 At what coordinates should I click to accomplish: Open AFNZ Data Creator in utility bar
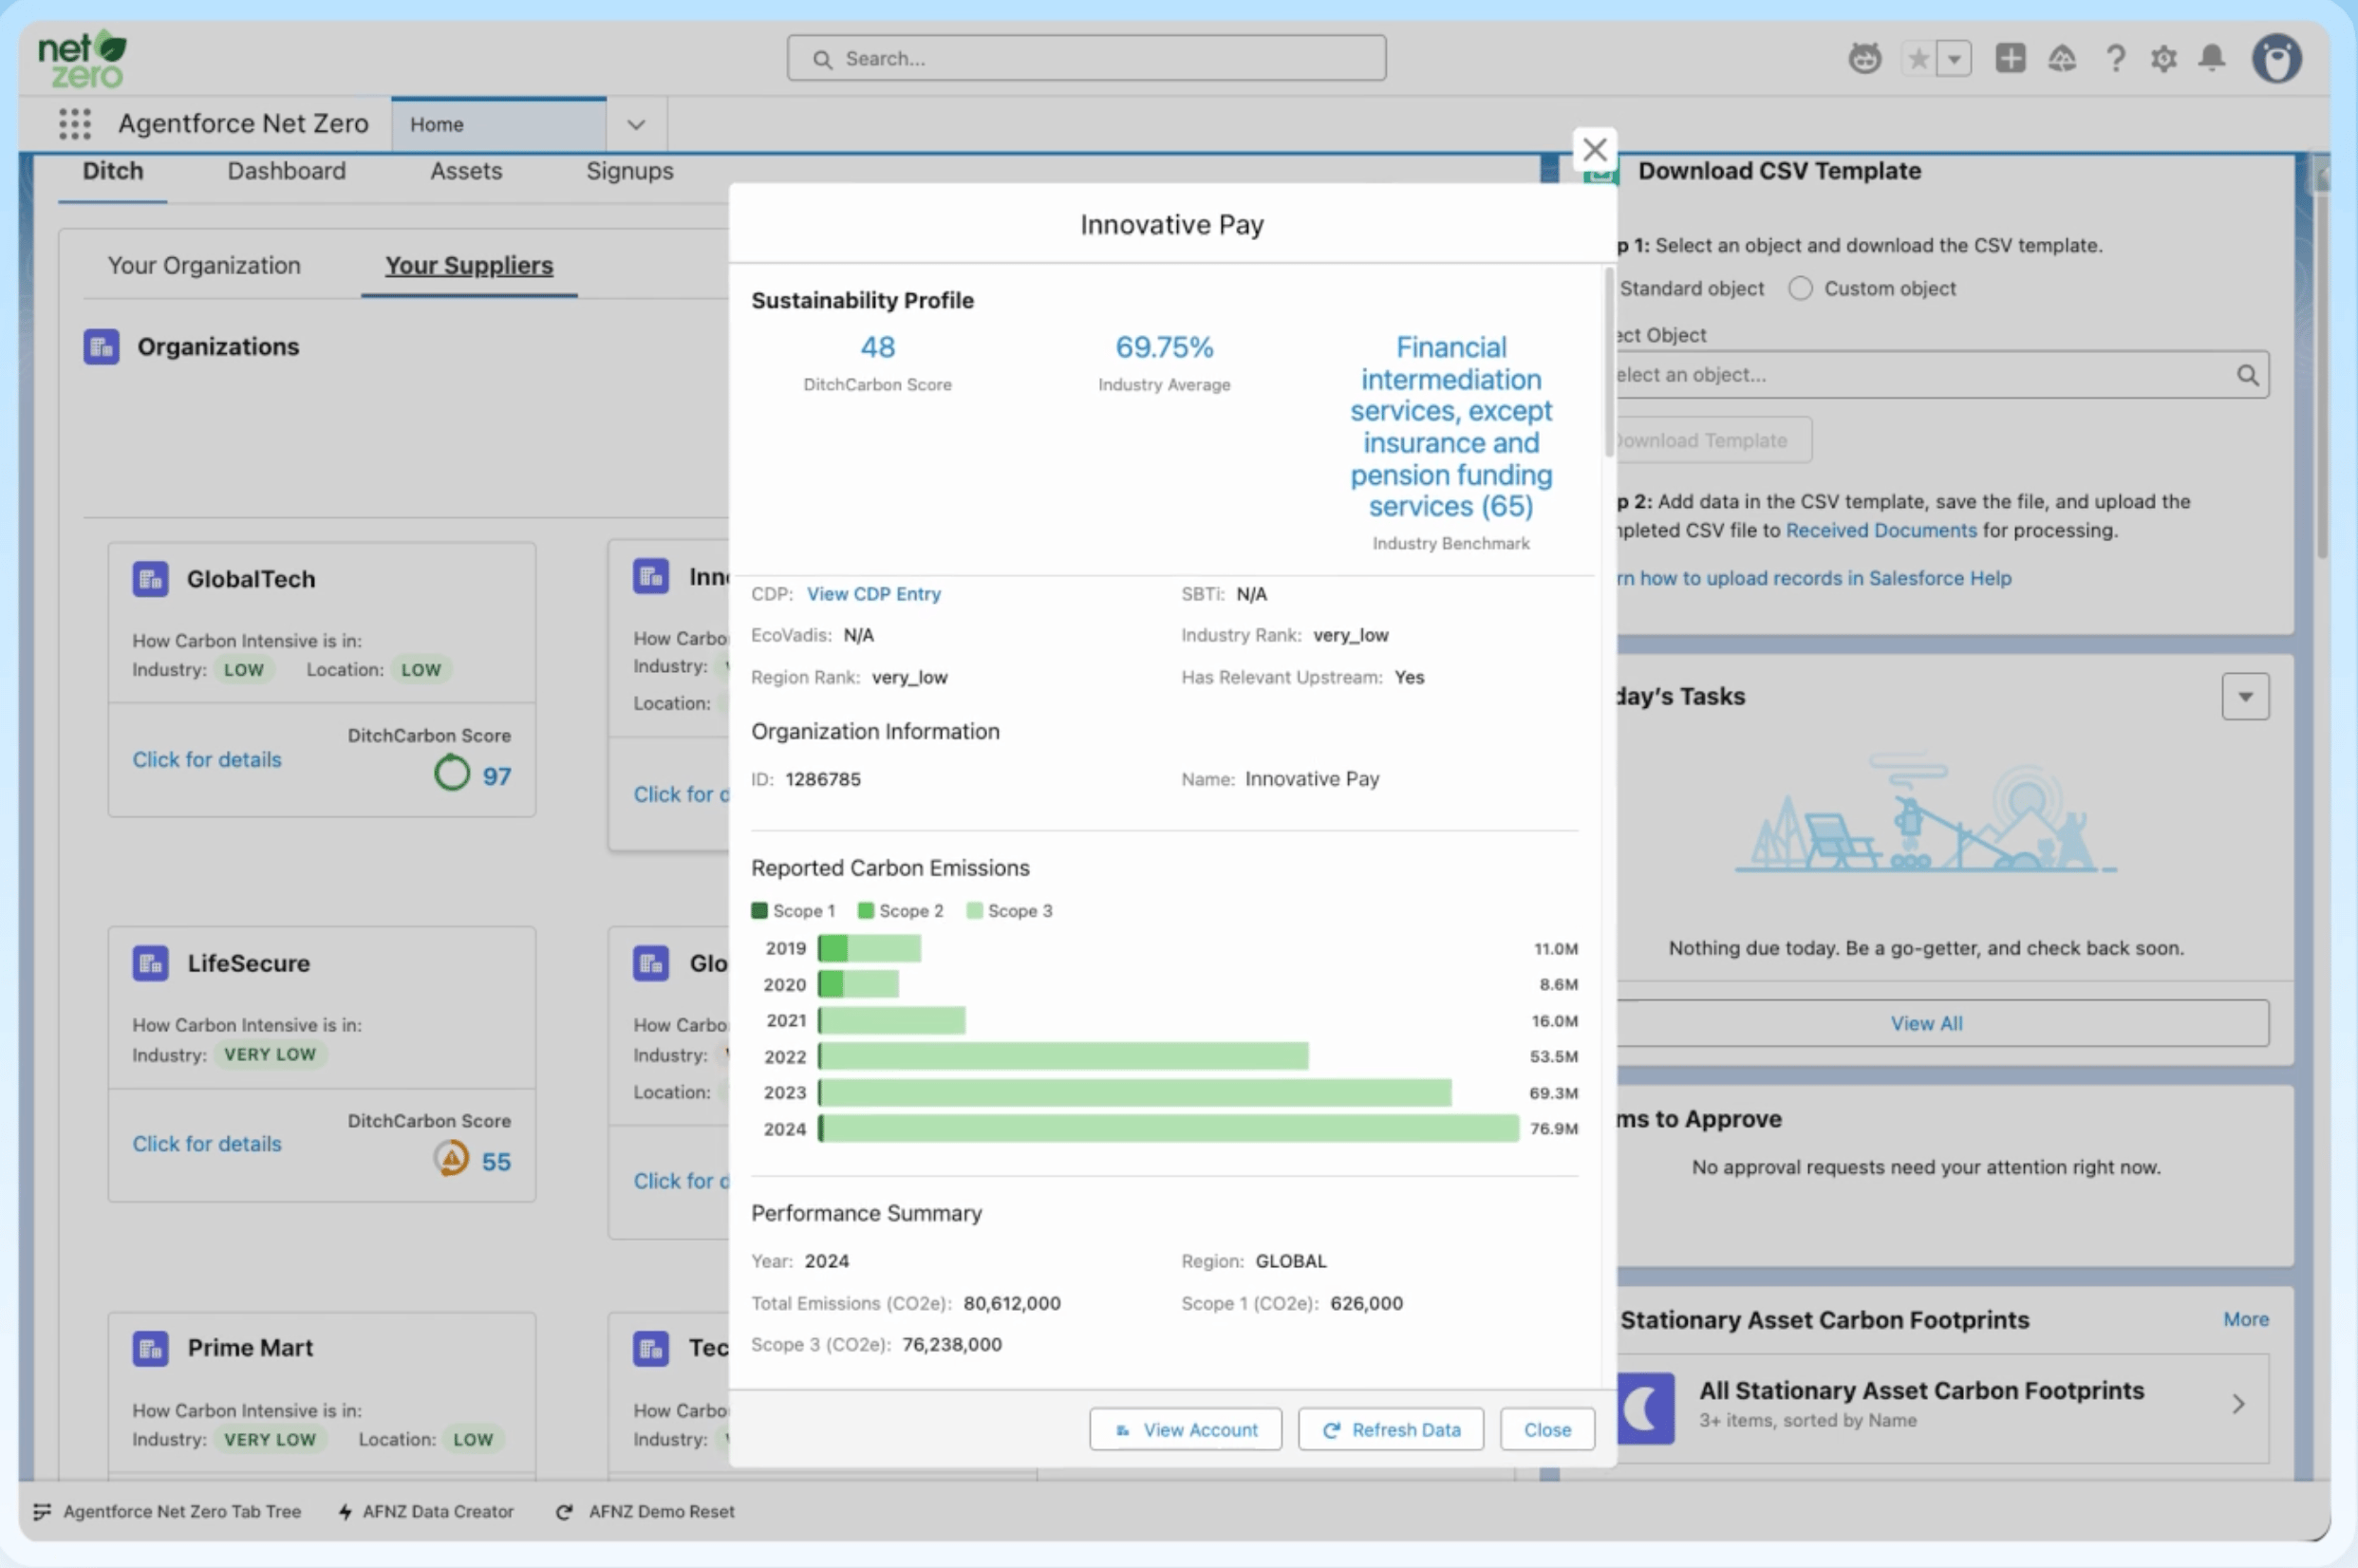[x=427, y=1512]
